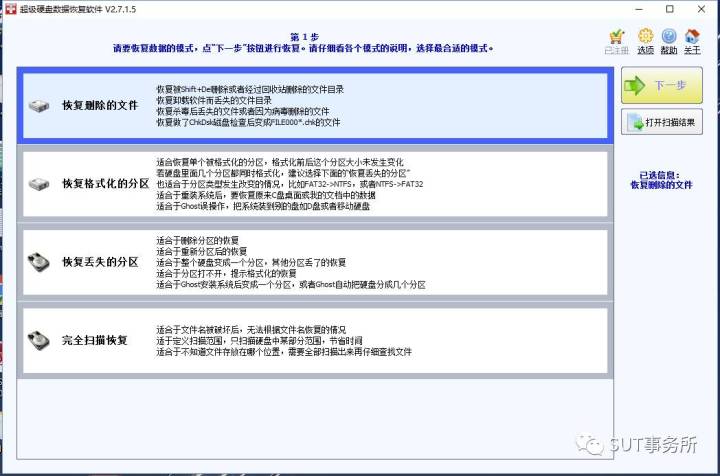The image size is (720, 476).
Task: Select the 恢复格式化的分区 mode
Action: tap(315, 184)
